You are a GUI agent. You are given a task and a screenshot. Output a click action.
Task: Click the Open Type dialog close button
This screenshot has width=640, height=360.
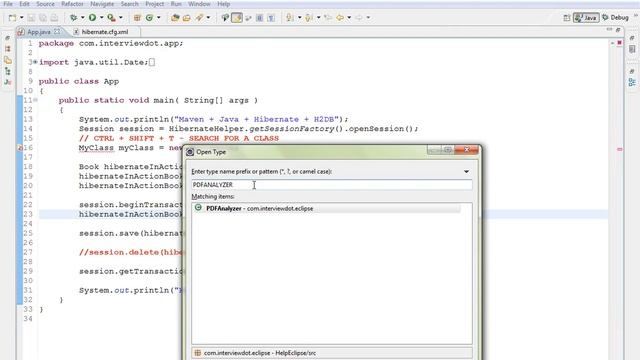(x=466, y=150)
